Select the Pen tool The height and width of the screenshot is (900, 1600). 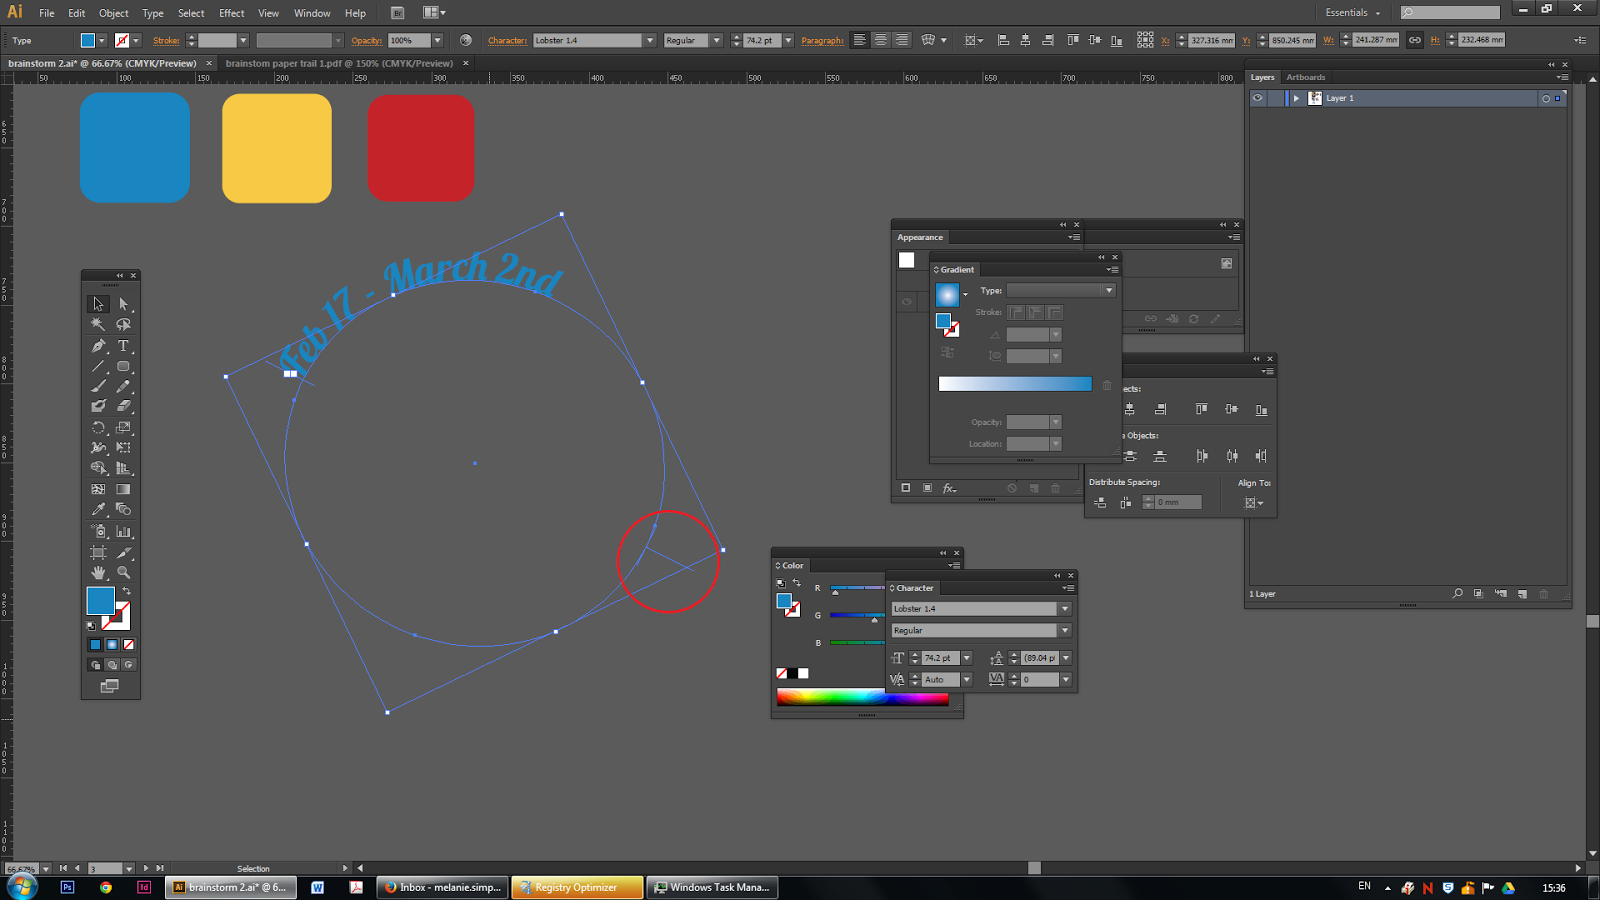click(98, 346)
